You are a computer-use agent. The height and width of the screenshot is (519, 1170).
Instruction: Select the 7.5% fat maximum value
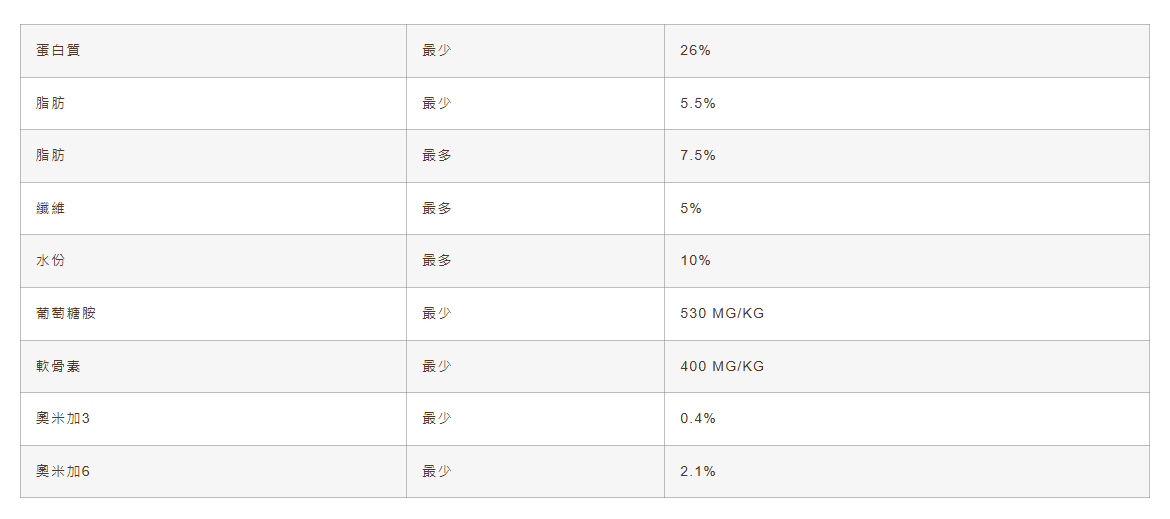[698, 155]
